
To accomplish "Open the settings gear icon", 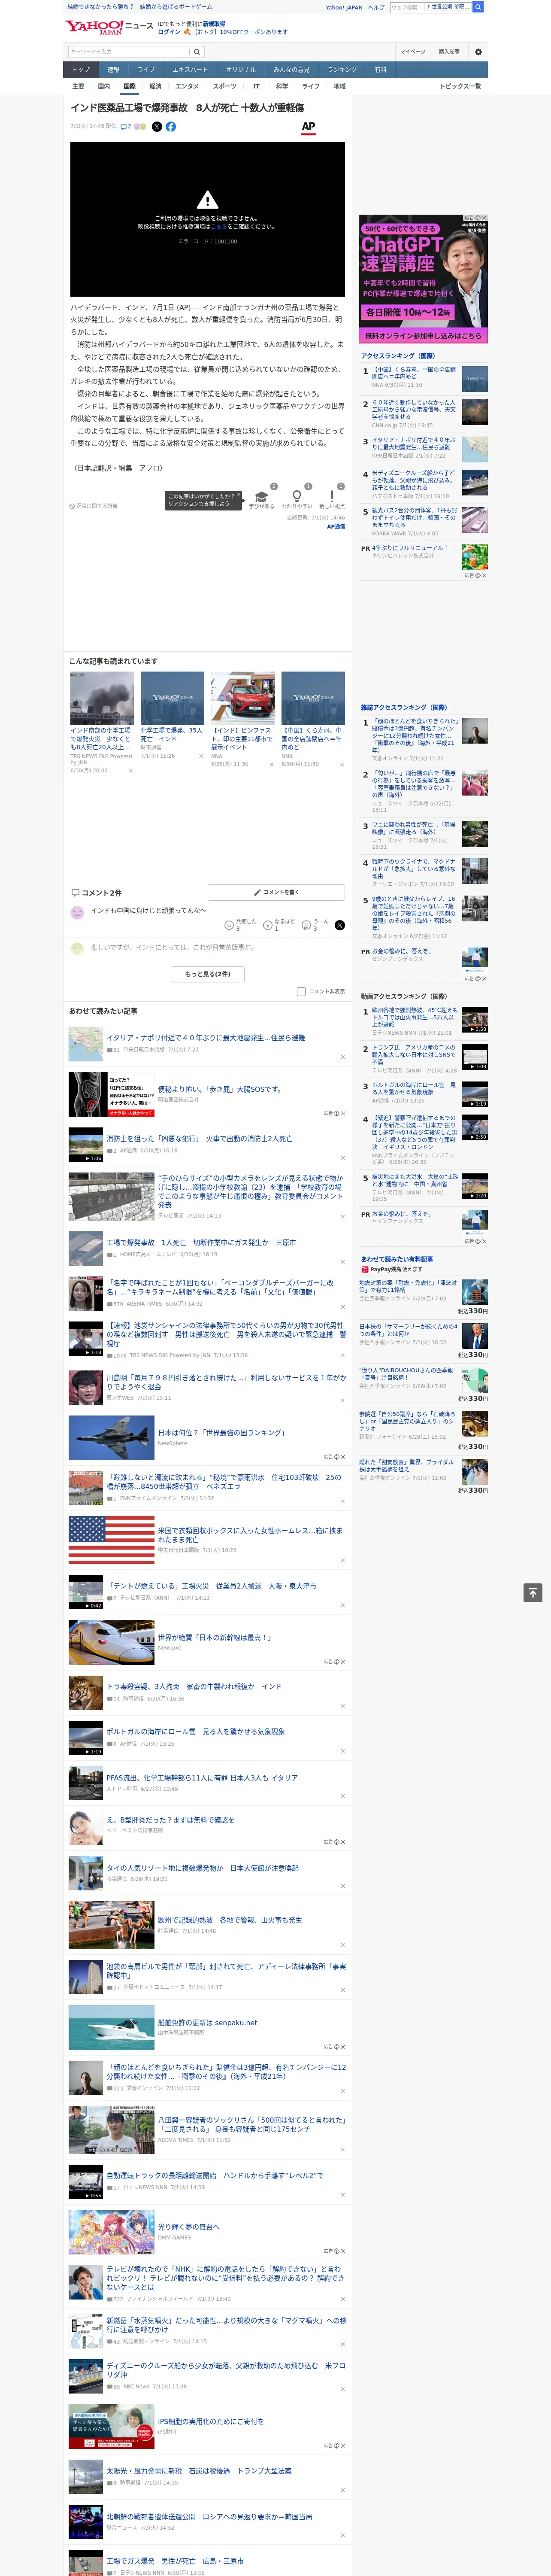I will coord(478,52).
